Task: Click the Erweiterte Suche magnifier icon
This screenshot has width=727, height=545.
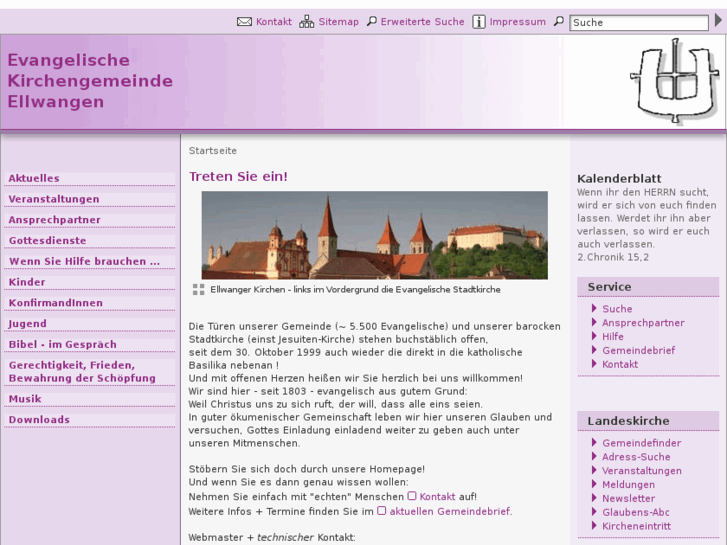Action: pos(372,22)
